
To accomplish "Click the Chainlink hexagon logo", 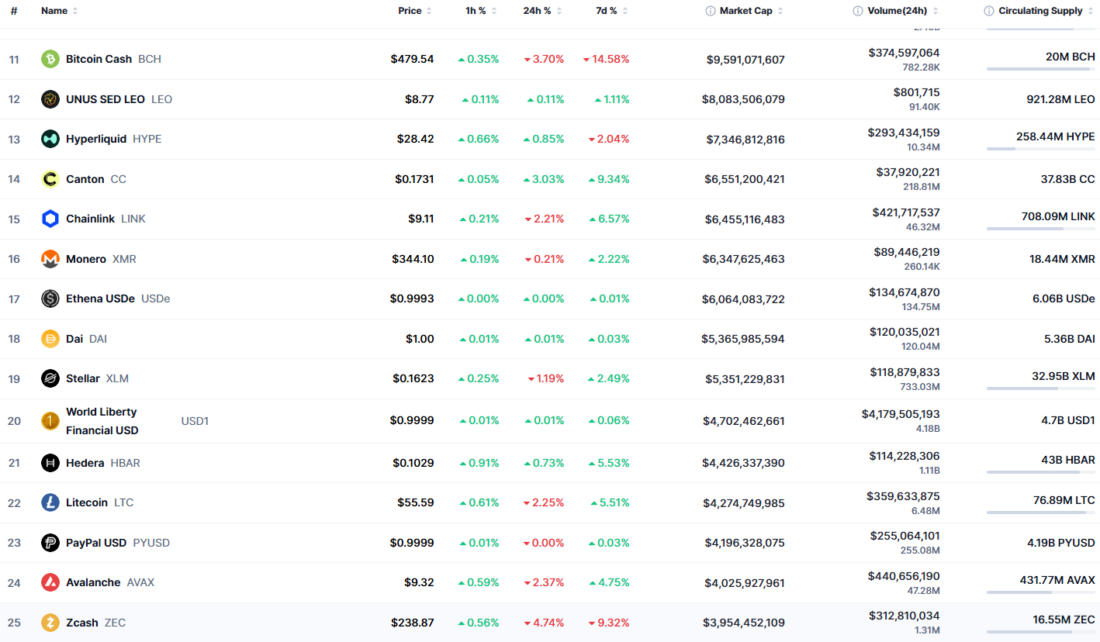I will click(50, 219).
